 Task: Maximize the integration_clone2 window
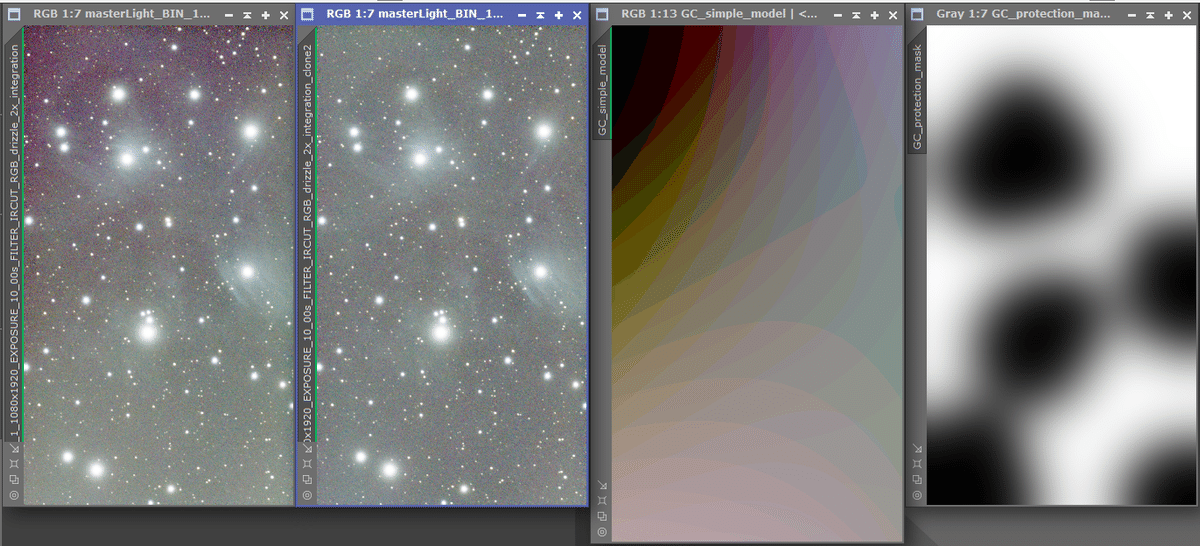557,15
